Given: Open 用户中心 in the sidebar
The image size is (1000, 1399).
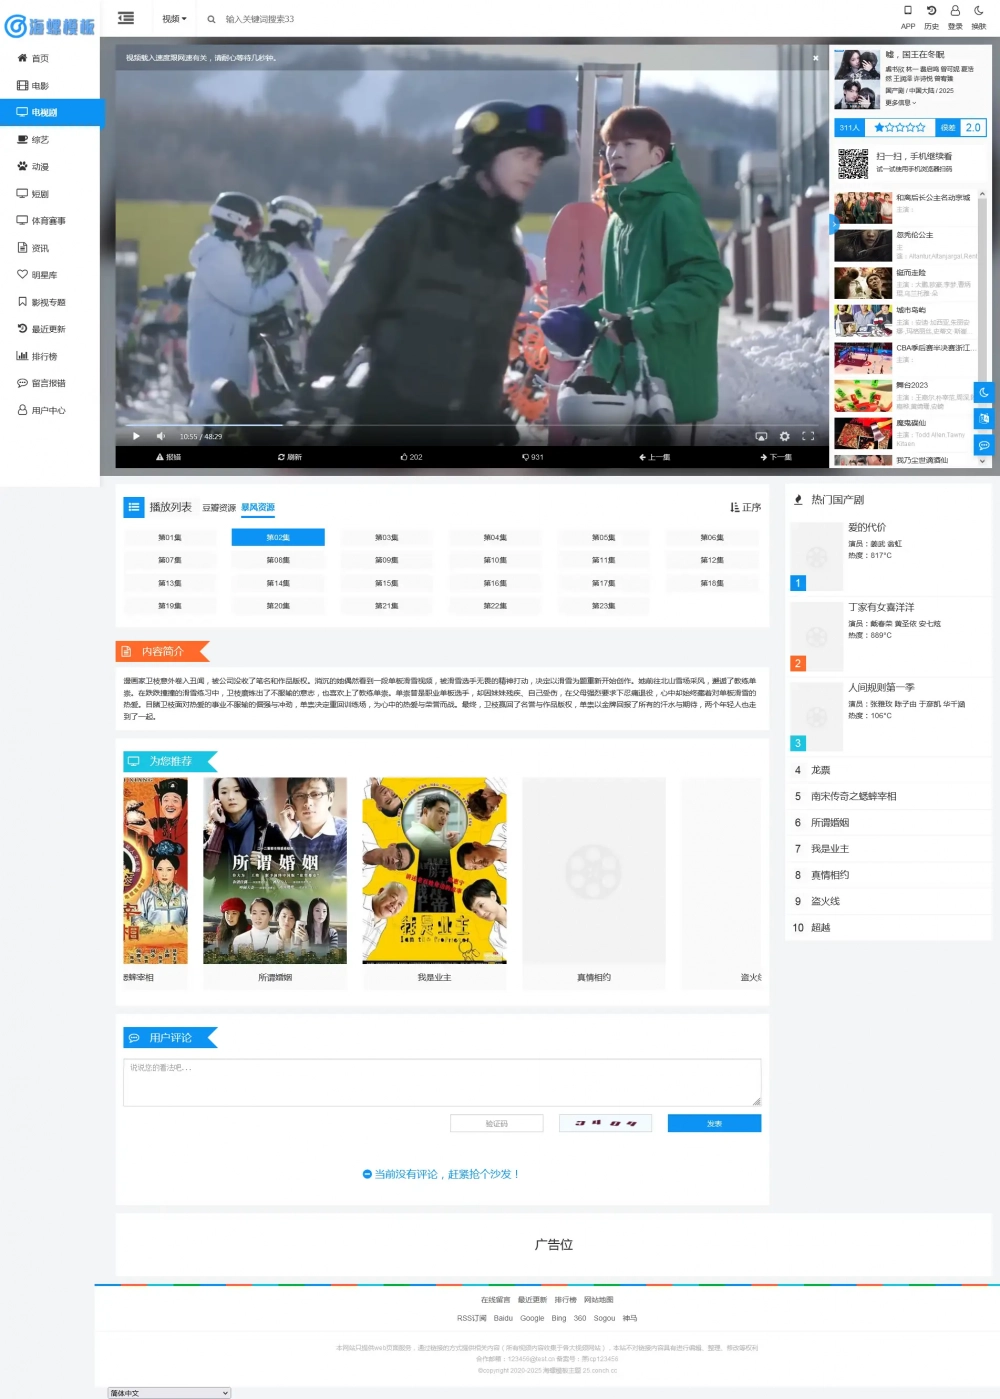Looking at the screenshot, I should click(x=50, y=410).
